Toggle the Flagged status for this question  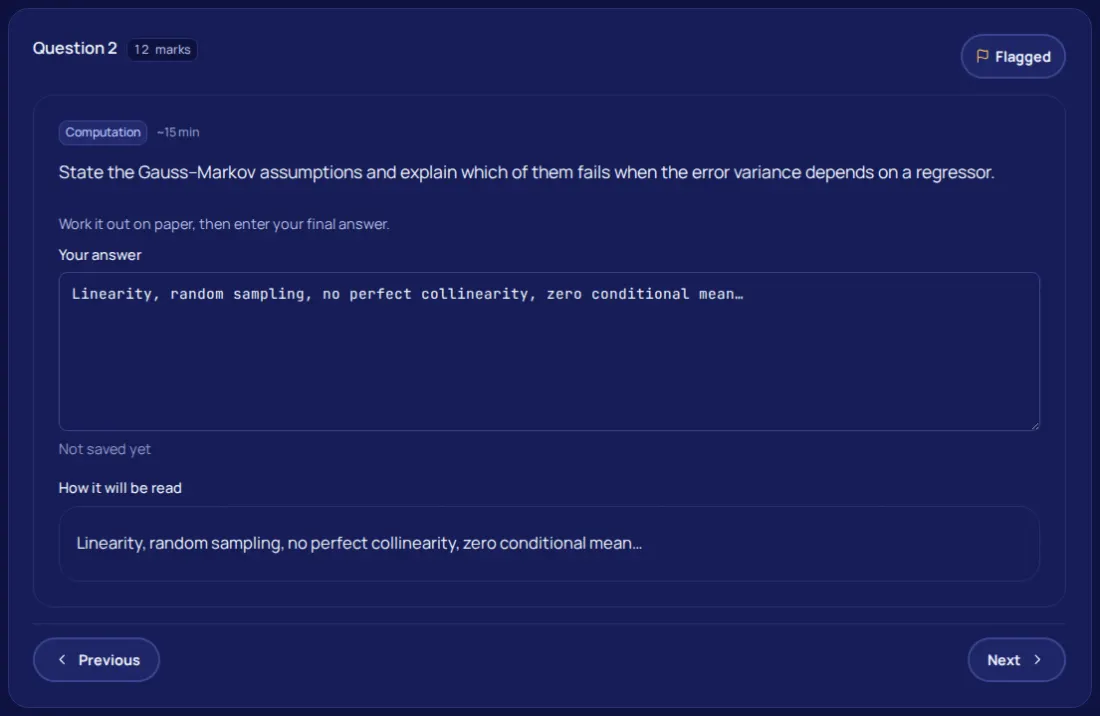tap(1013, 56)
